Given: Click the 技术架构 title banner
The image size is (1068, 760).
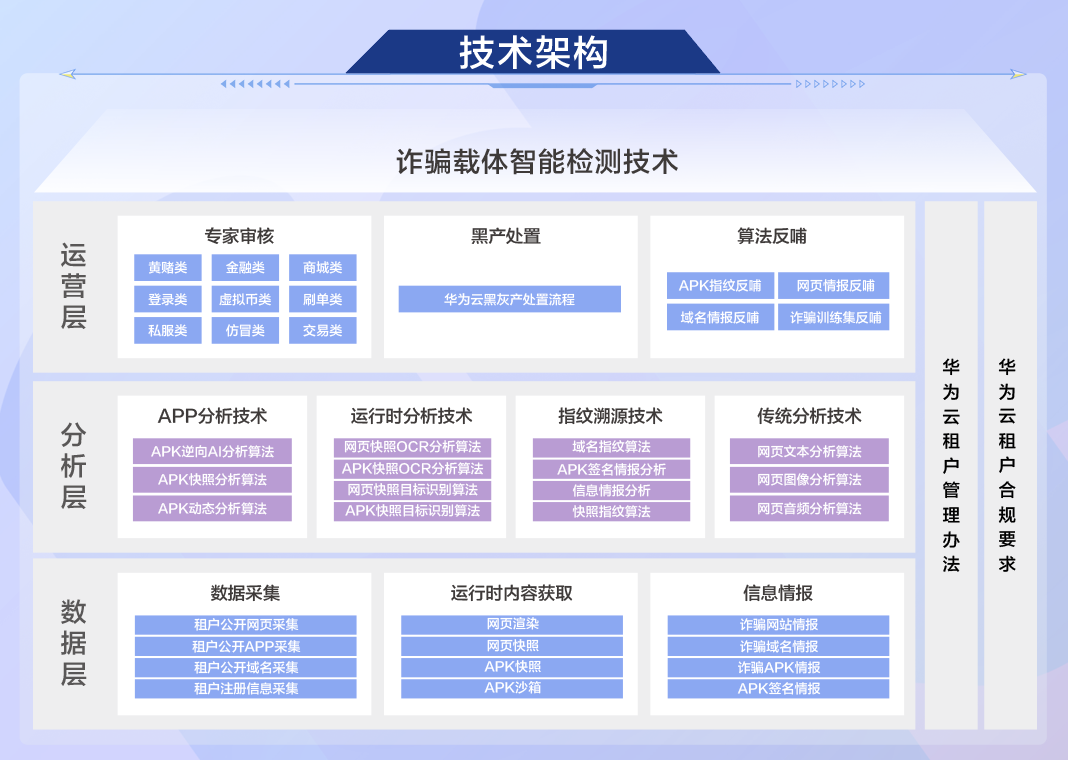Looking at the screenshot, I should tap(533, 52).
